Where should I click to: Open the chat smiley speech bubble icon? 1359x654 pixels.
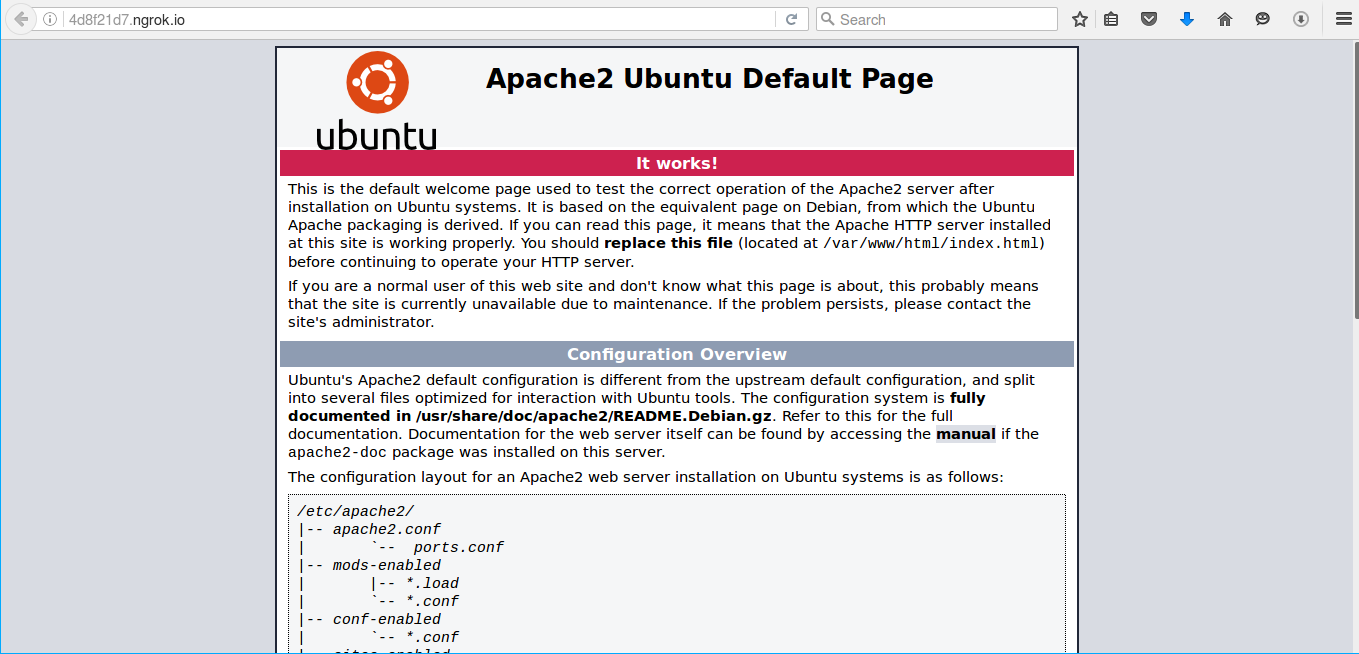coord(1263,19)
